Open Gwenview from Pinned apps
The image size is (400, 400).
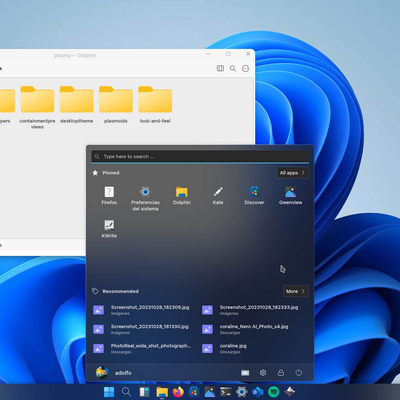click(291, 195)
